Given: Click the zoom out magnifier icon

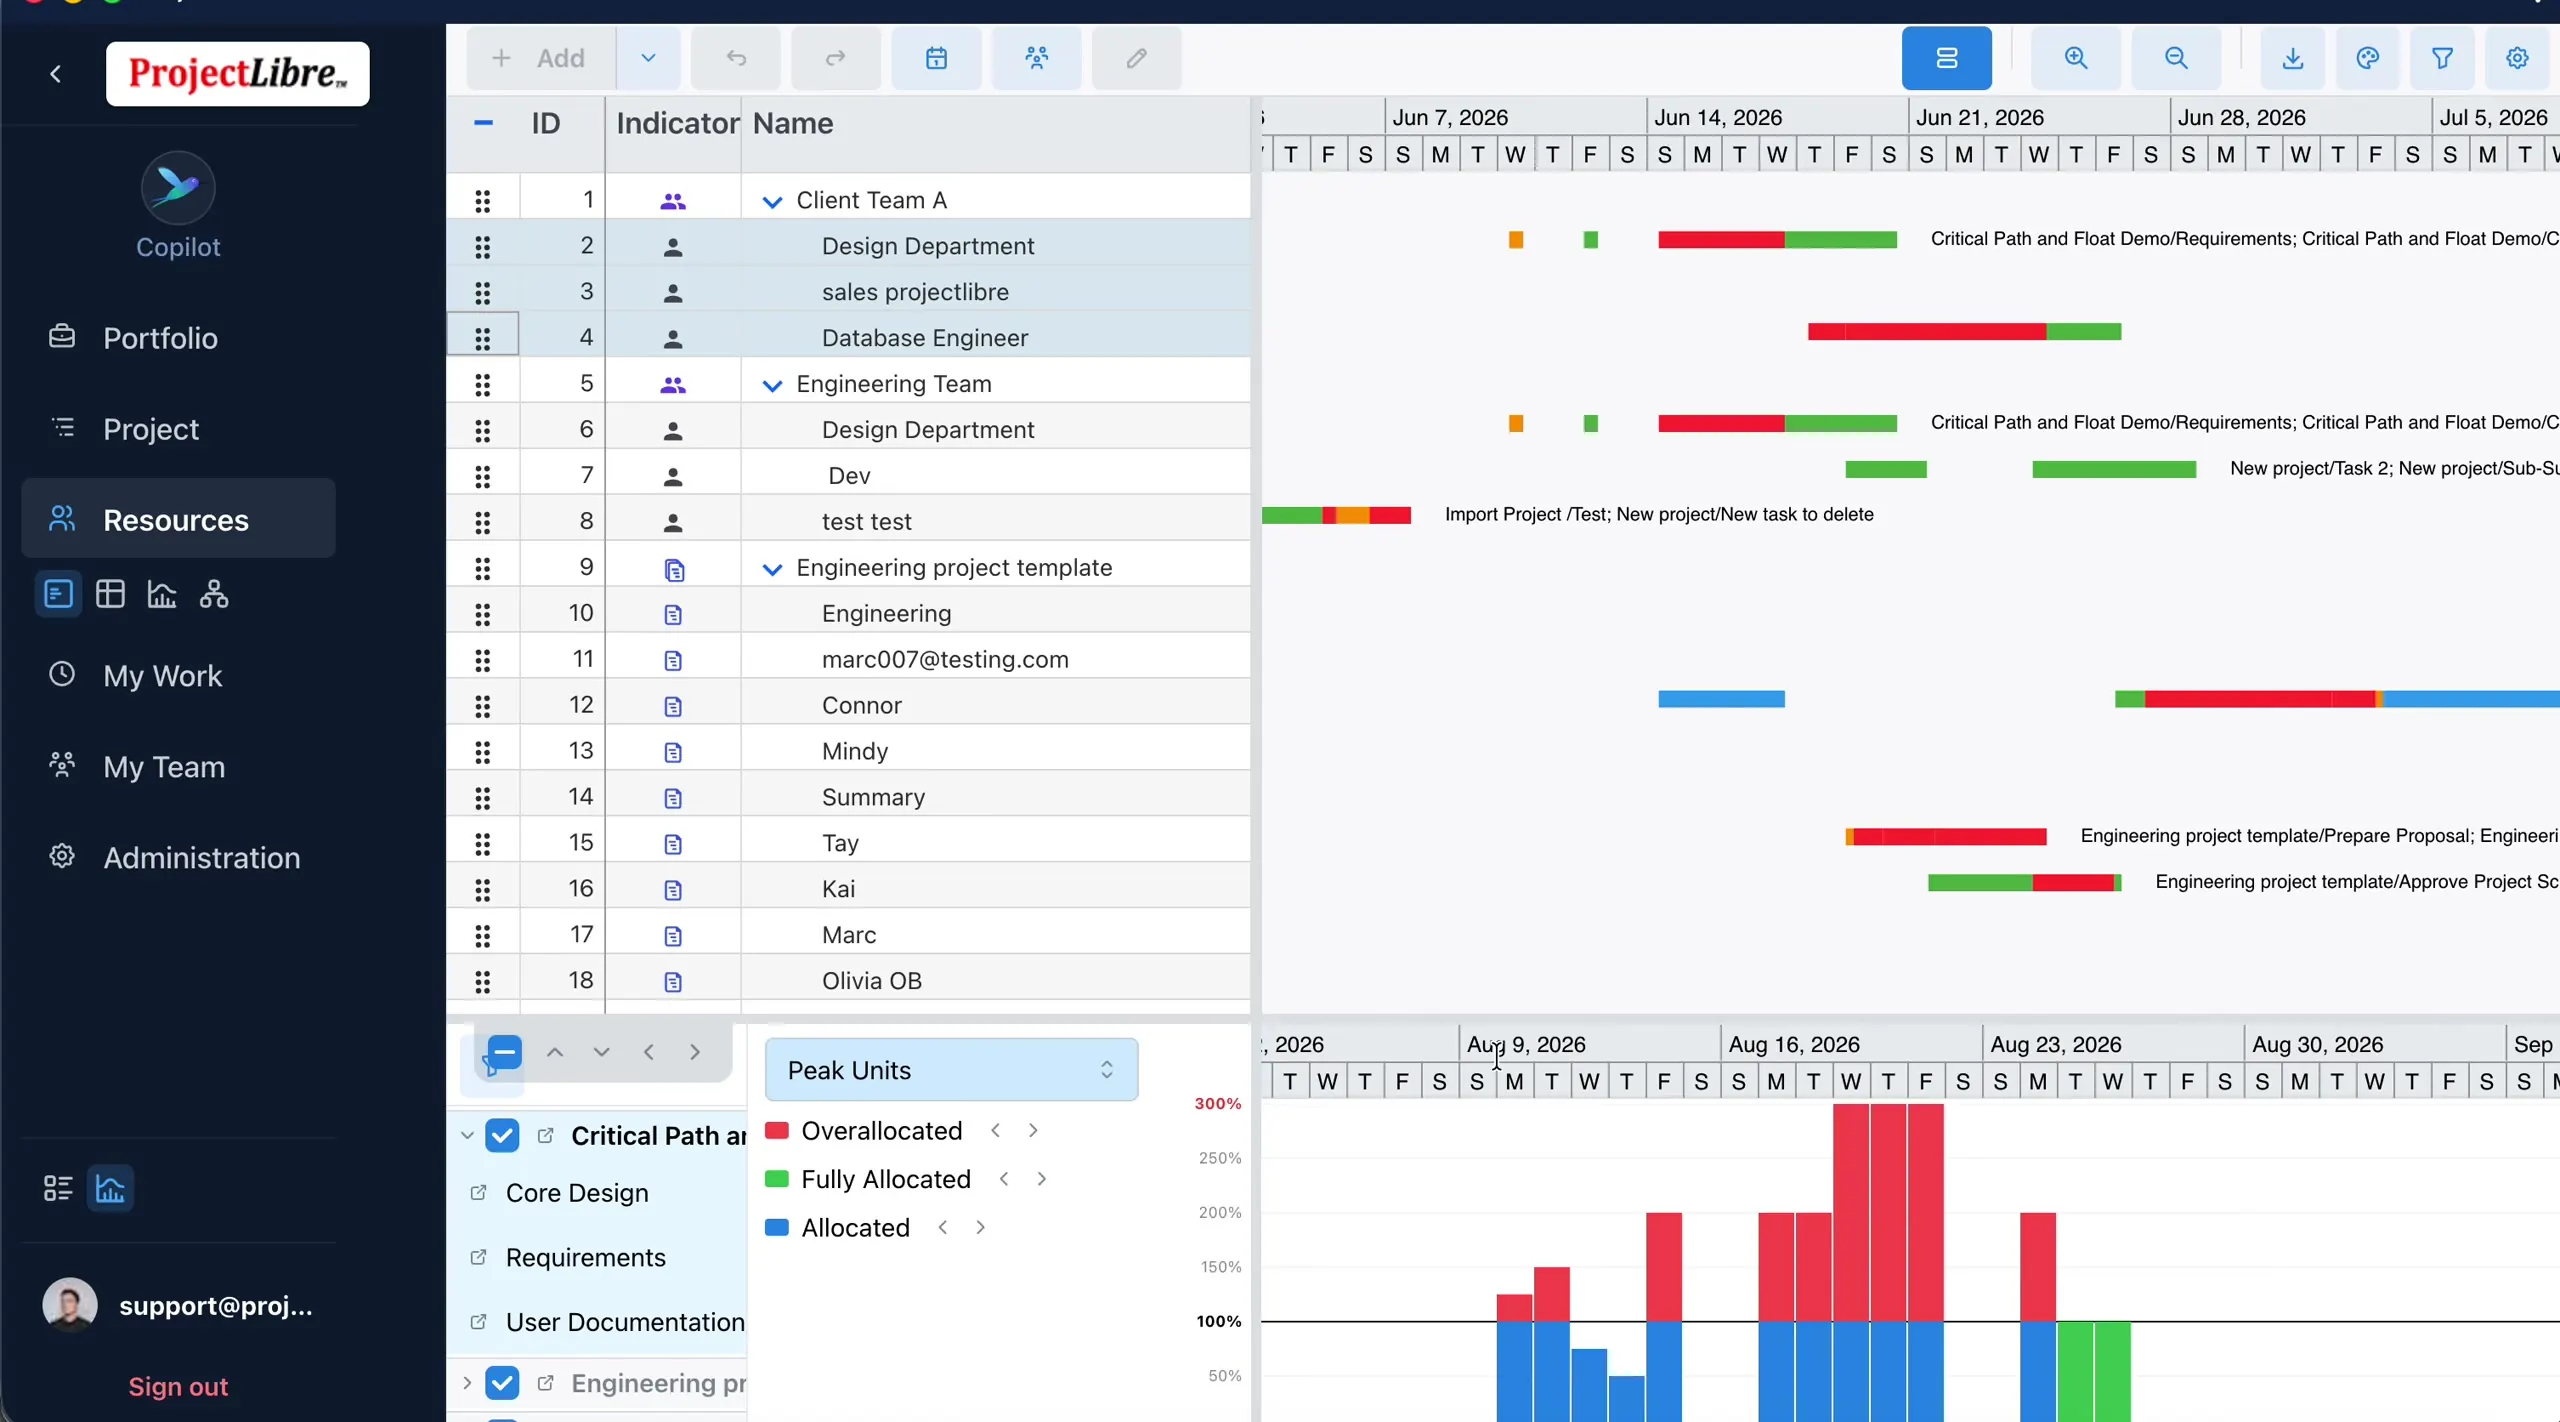Looking at the screenshot, I should [2176, 58].
